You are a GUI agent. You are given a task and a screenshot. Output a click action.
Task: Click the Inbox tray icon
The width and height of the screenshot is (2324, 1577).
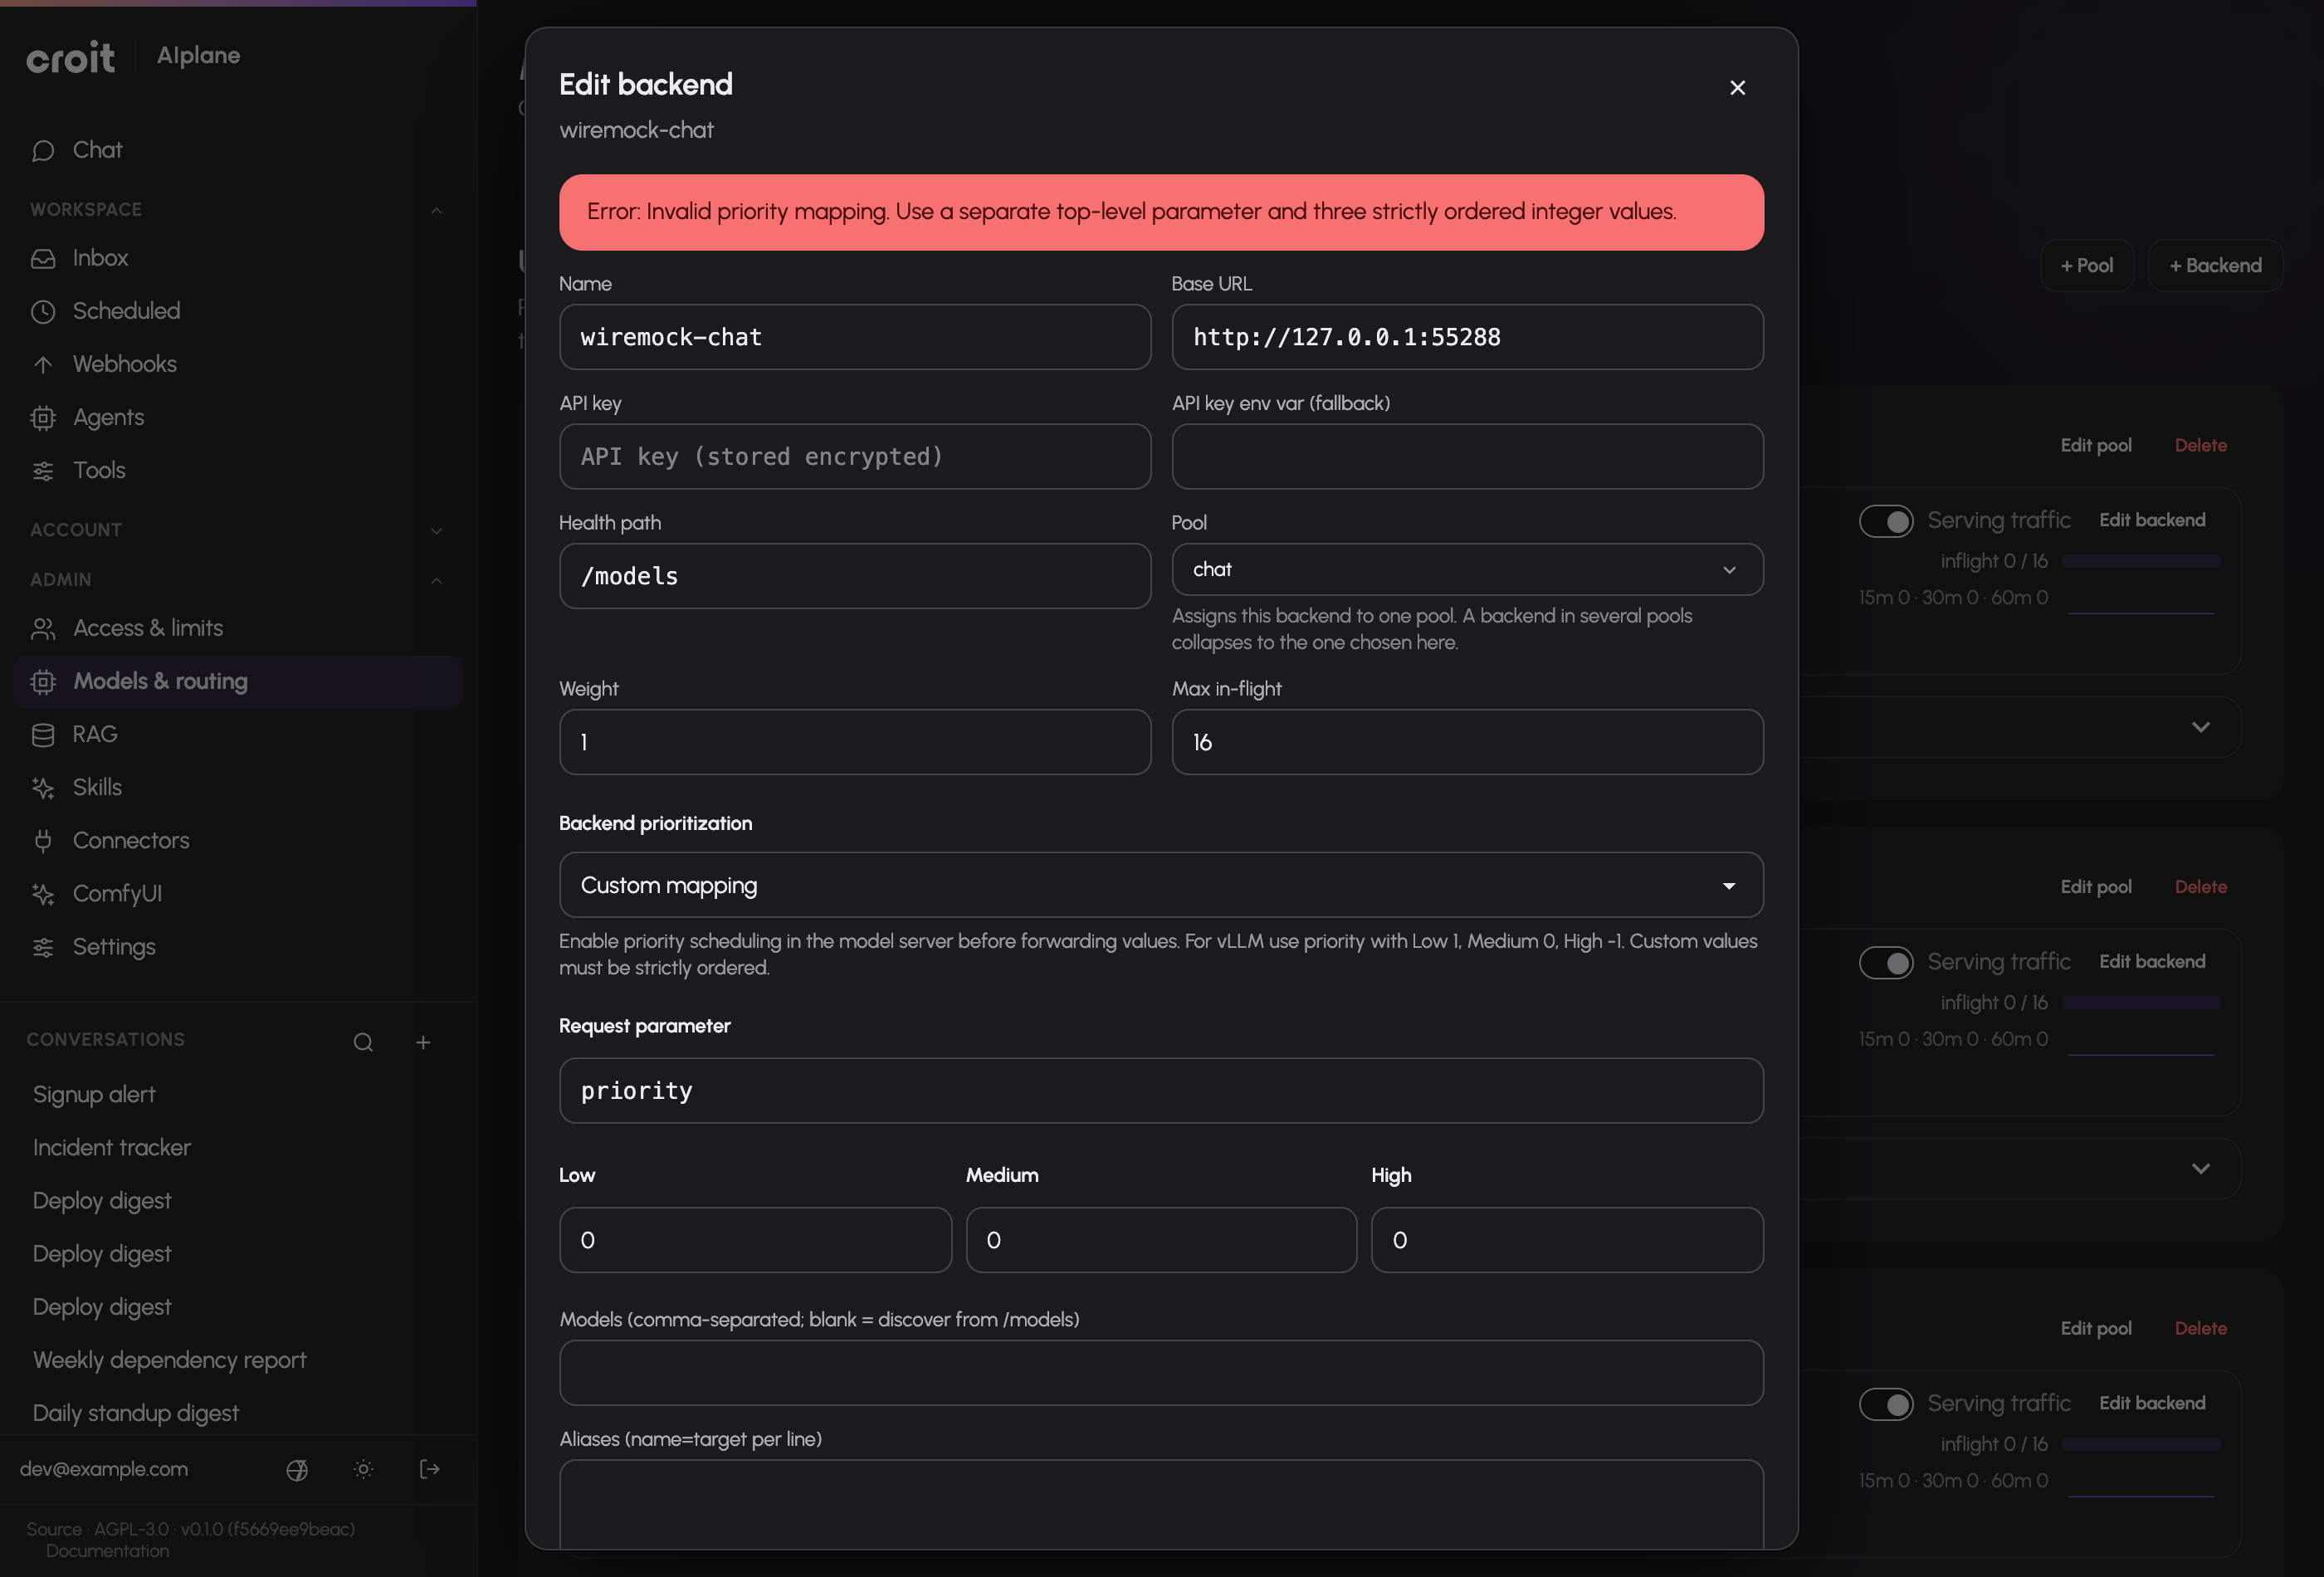(42, 258)
